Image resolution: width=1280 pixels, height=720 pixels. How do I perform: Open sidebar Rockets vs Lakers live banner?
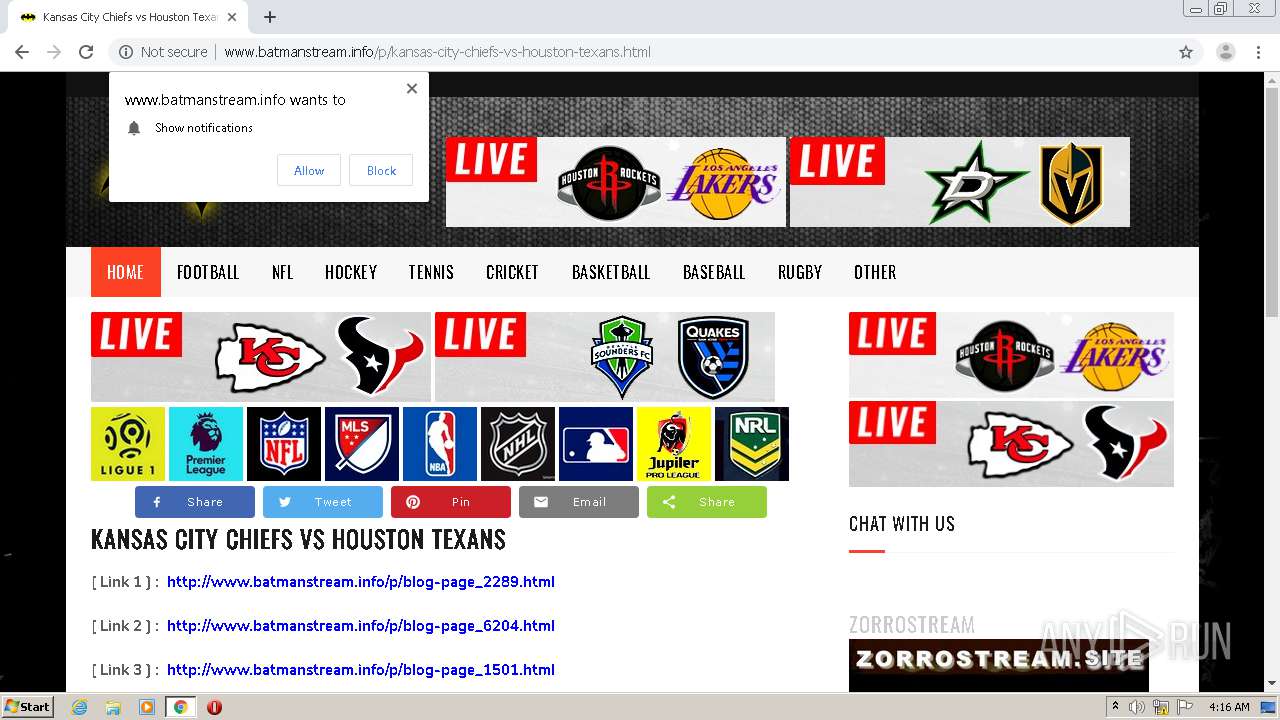[x=1011, y=355]
